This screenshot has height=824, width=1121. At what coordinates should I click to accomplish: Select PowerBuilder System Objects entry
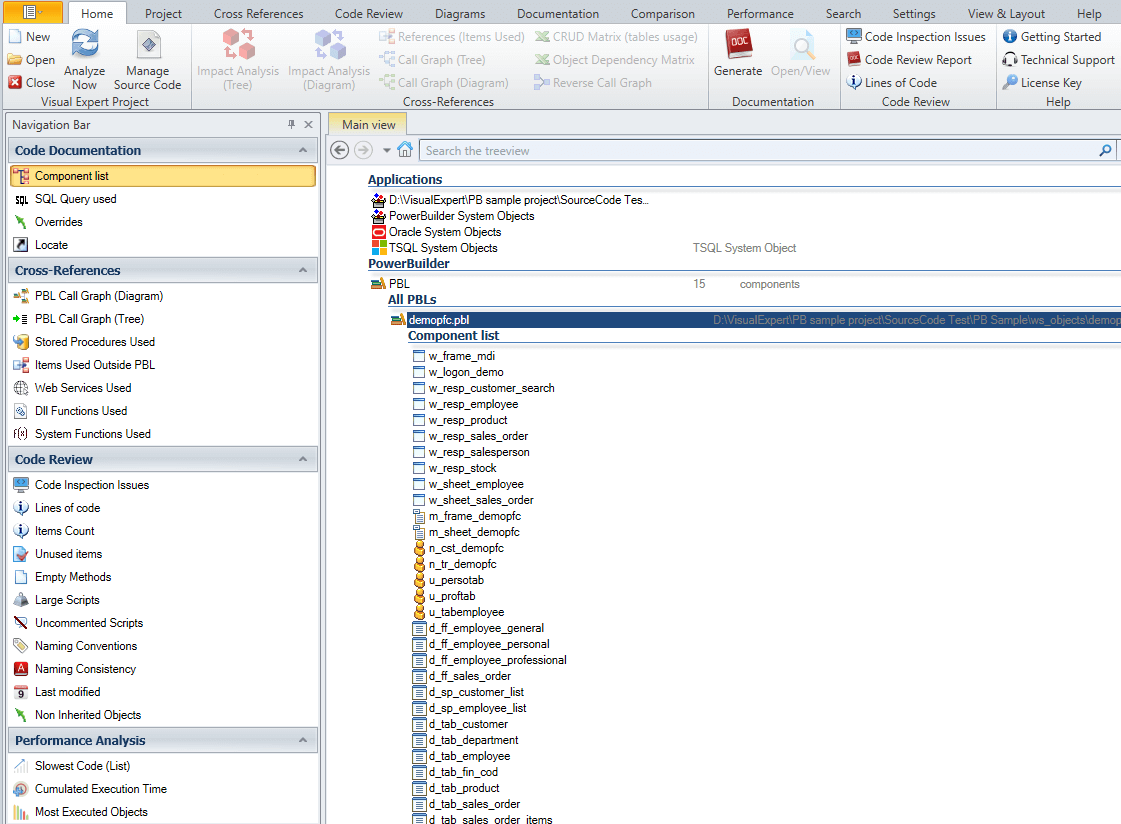click(461, 216)
